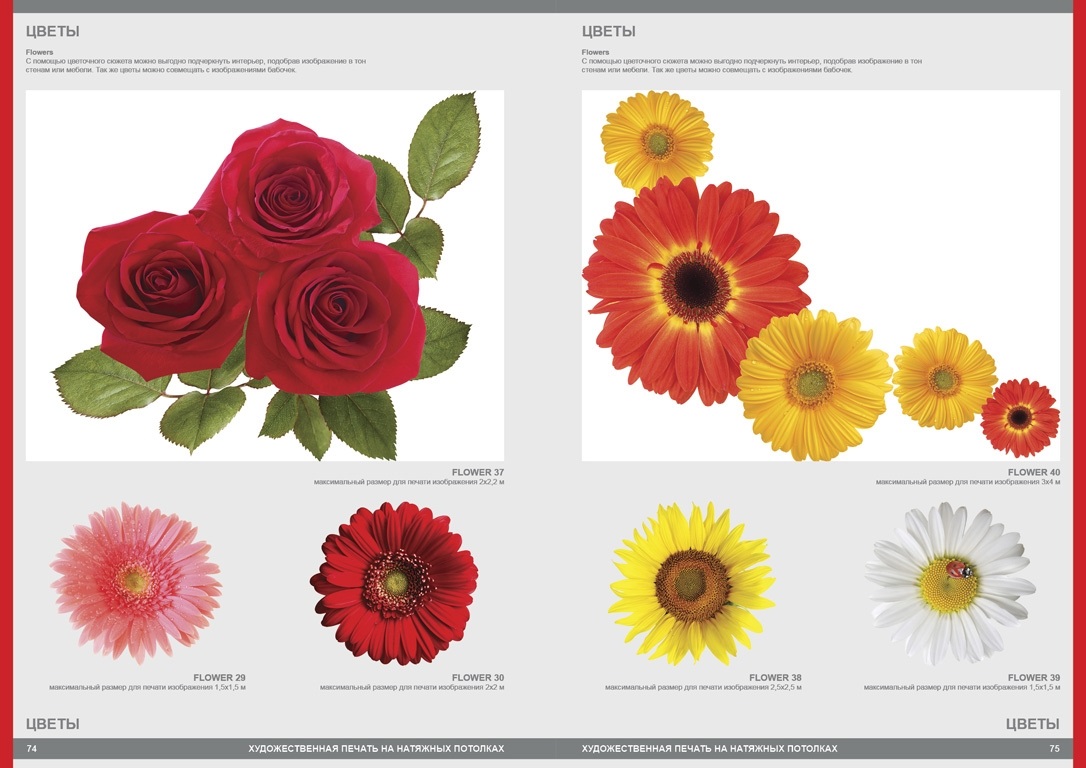Select the FLOWER 39 caption
Viewport: 1086px width, 768px height.
pyautogui.click(x=1033, y=678)
